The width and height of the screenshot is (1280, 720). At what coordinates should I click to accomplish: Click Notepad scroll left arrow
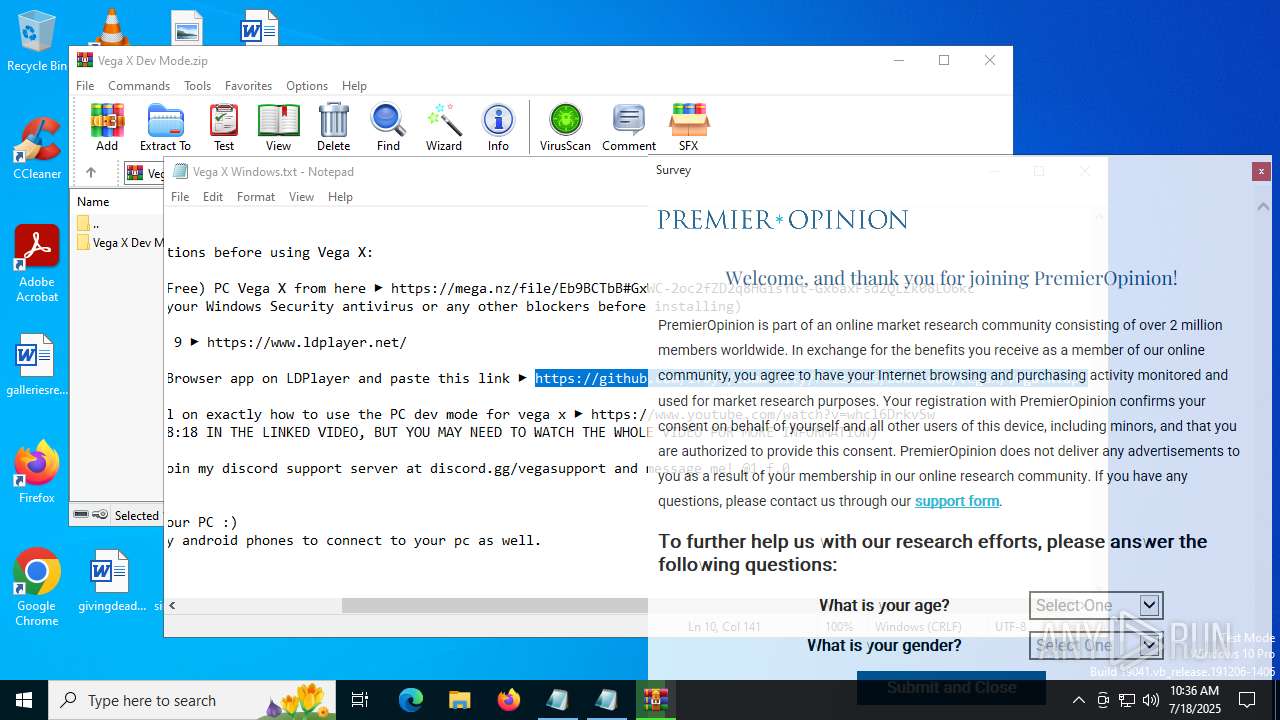pyautogui.click(x=172, y=605)
